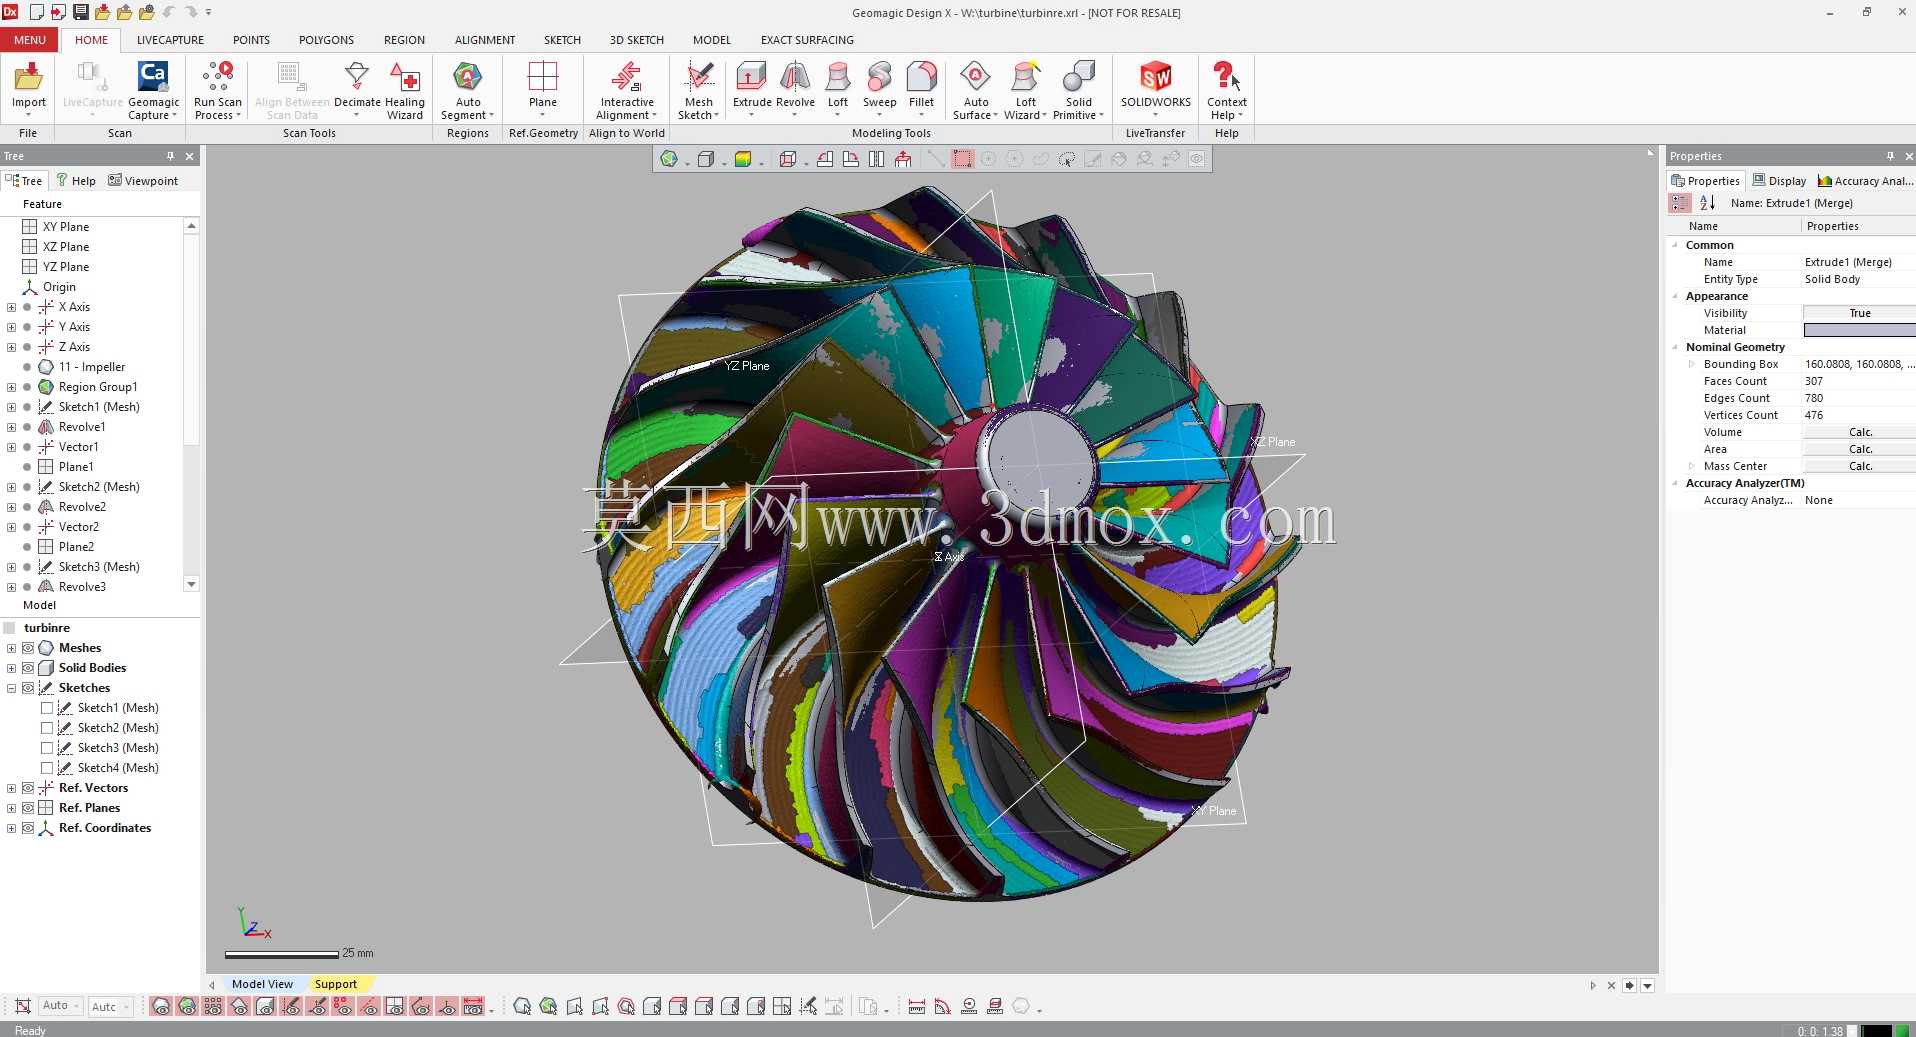Check the Sketch2 (Mesh) visibility box
The width and height of the screenshot is (1916, 1037).
[x=47, y=728]
